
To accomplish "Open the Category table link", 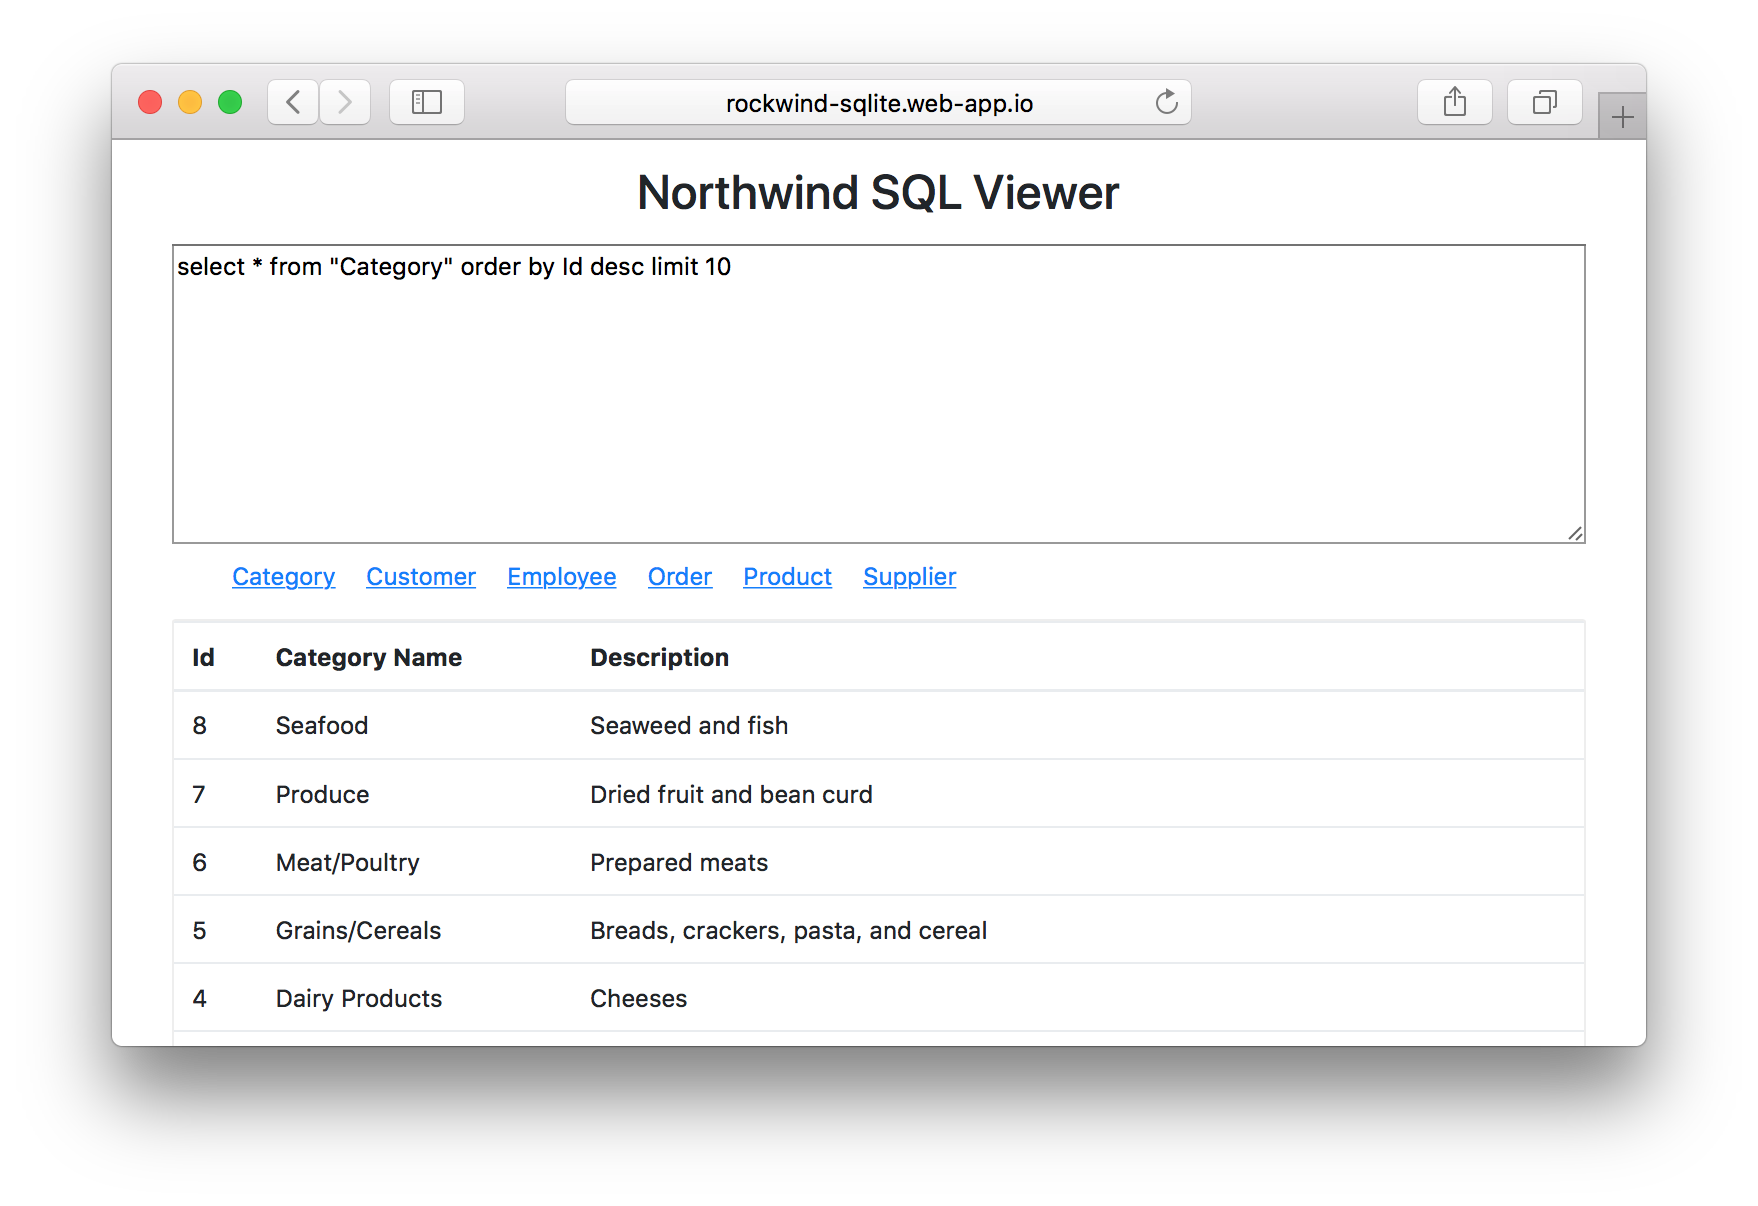I will tap(284, 577).
